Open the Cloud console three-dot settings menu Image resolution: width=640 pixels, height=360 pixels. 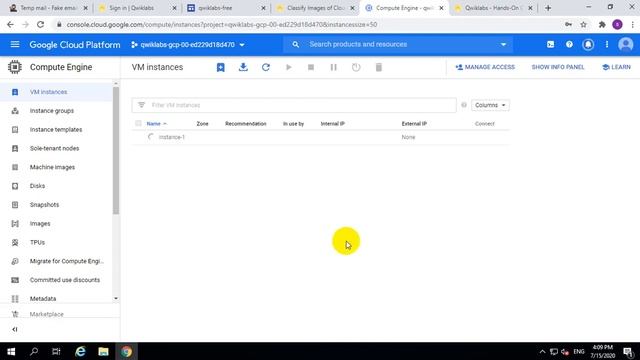click(607, 44)
